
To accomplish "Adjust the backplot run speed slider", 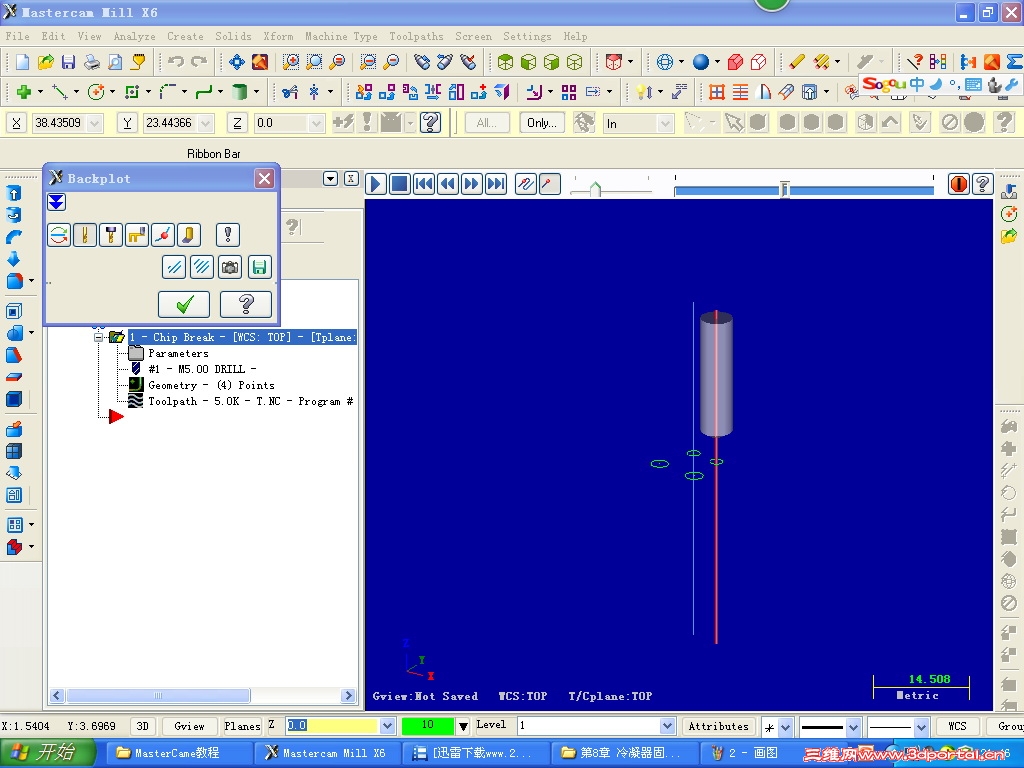I will pyautogui.click(x=595, y=189).
